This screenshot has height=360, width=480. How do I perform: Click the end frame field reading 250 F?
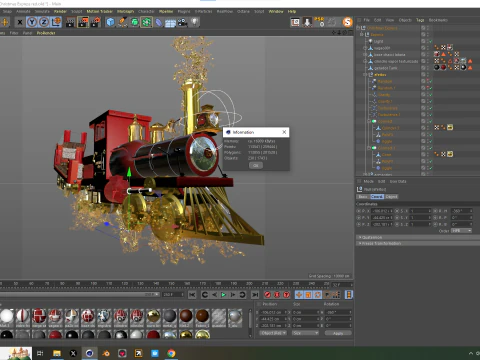pos(173,295)
